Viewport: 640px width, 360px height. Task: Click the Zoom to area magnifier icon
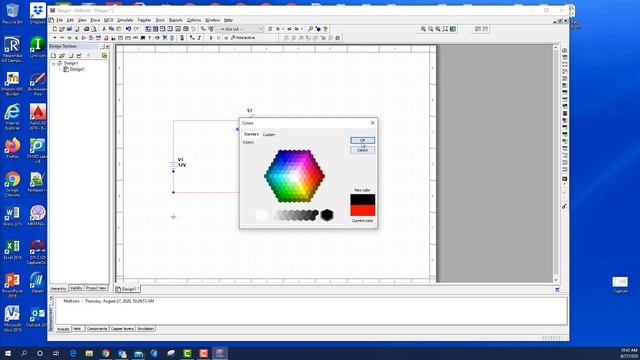tap(438, 29)
